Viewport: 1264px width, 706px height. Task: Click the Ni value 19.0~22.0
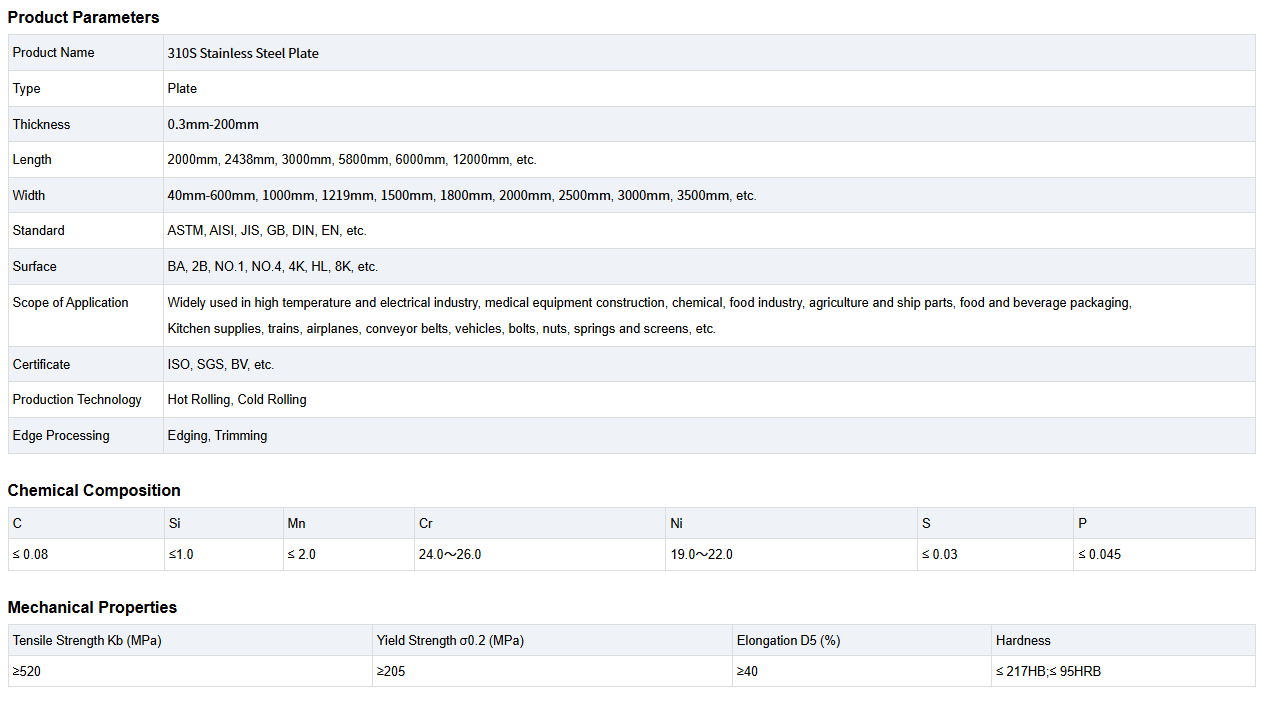point(701,555)
